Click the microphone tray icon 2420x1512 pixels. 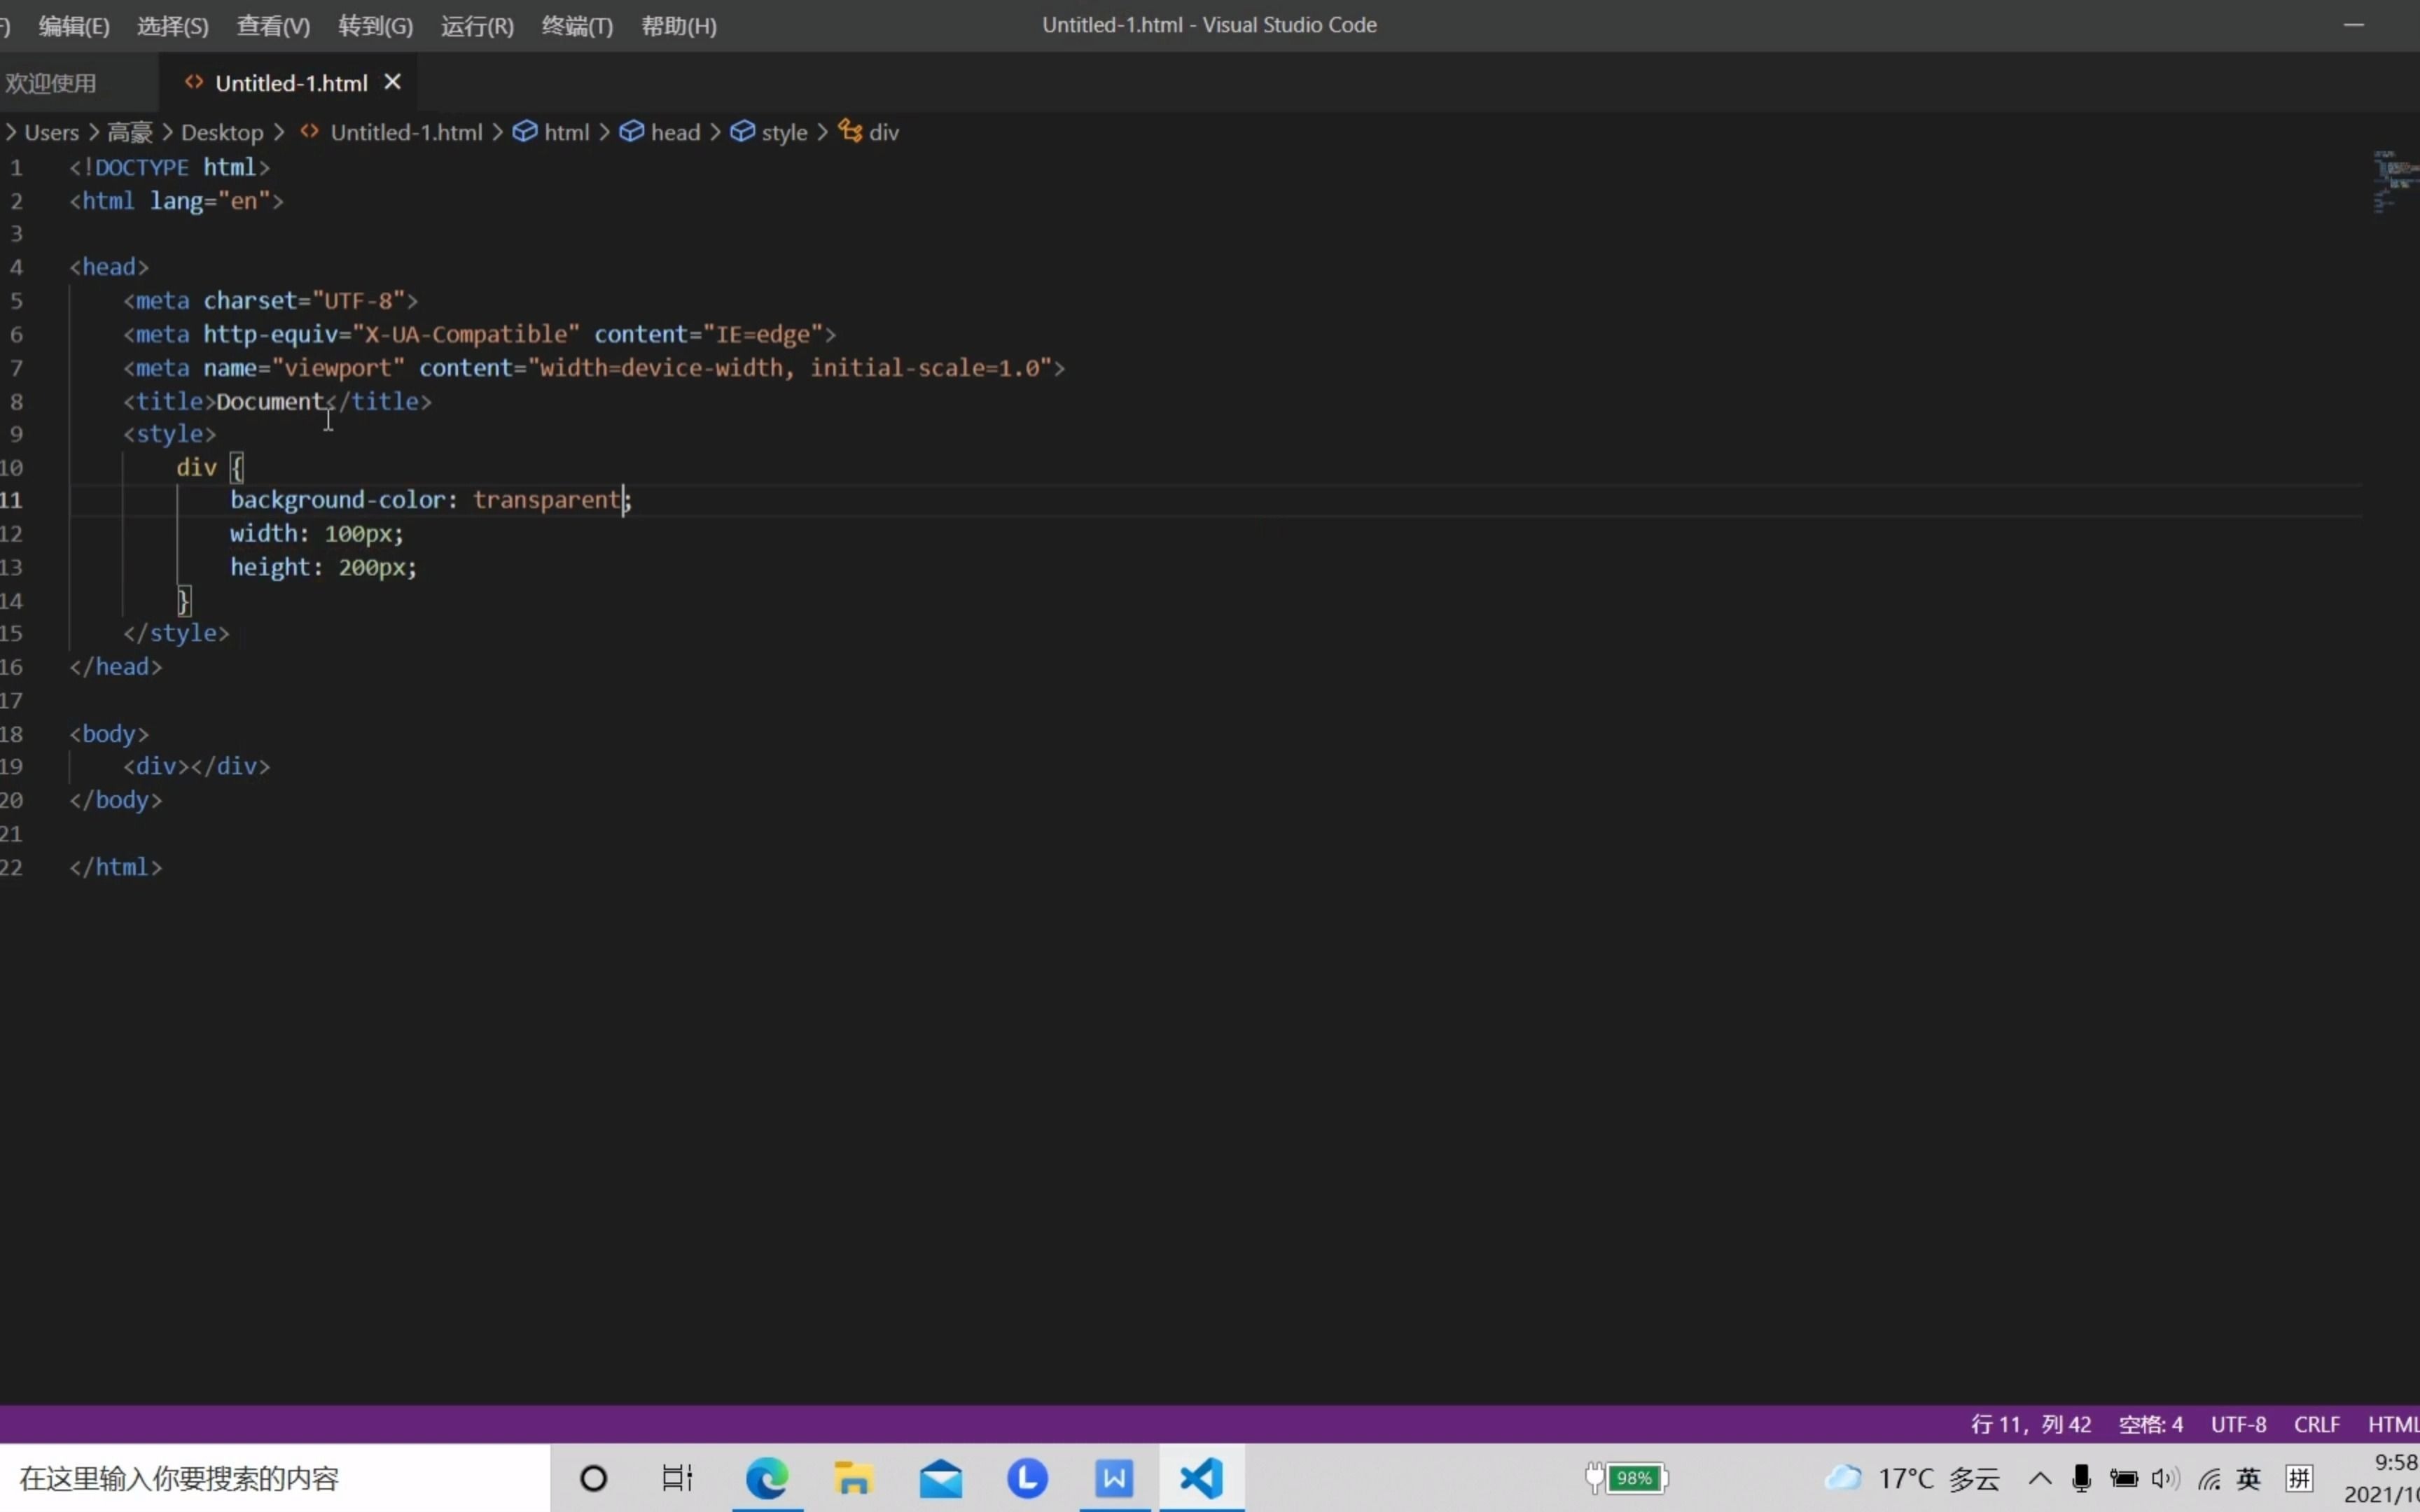[2081, 1478]
